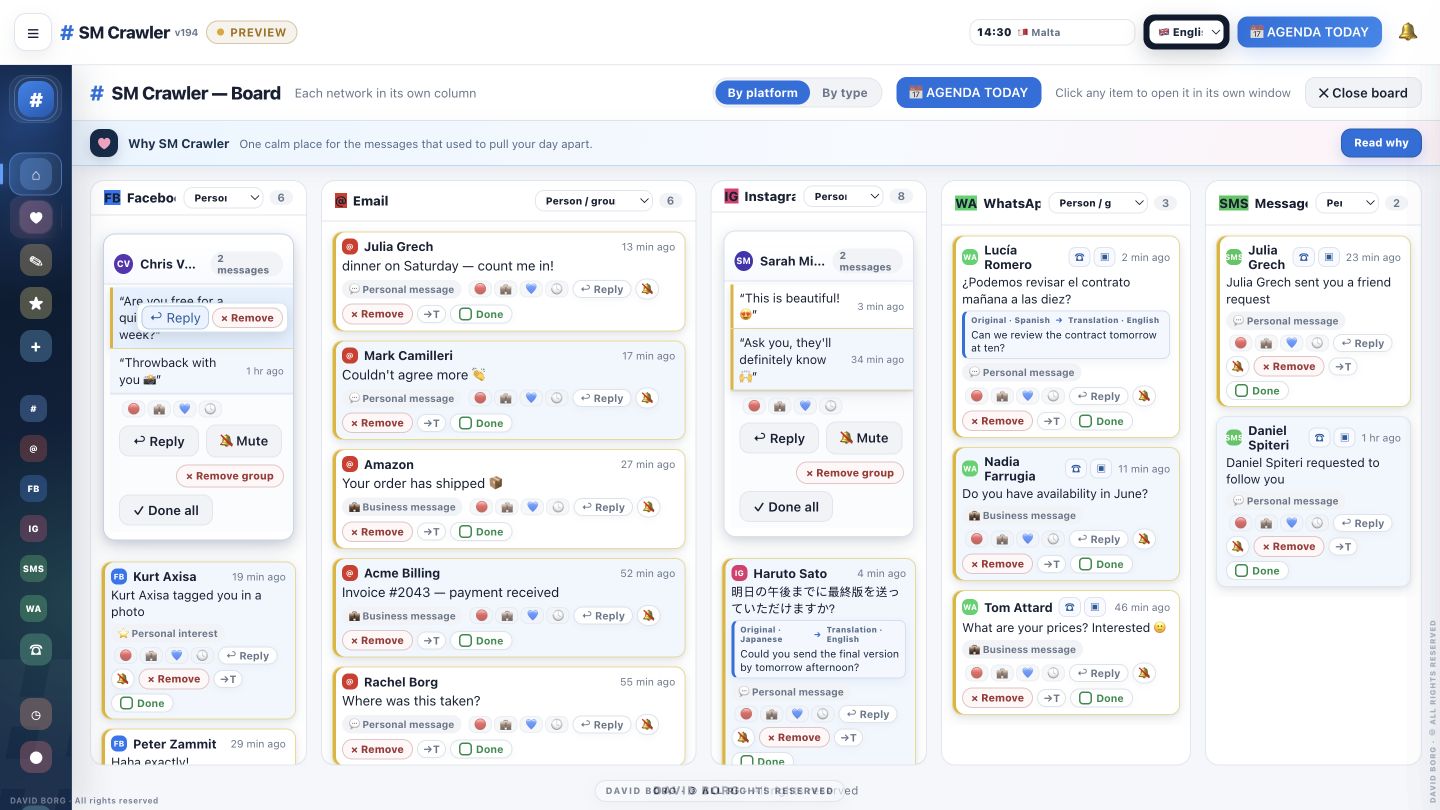The image size is (1440, 810).
Task: Open the SMS Messages column grouping dropdown
Action: click(1347, 203)
